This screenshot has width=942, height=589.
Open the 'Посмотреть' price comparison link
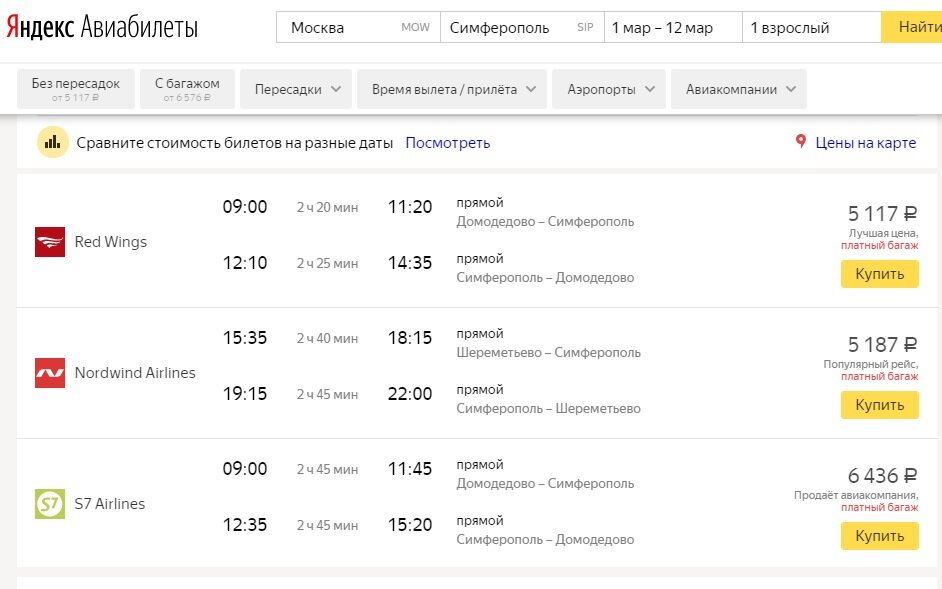(448, 143)
